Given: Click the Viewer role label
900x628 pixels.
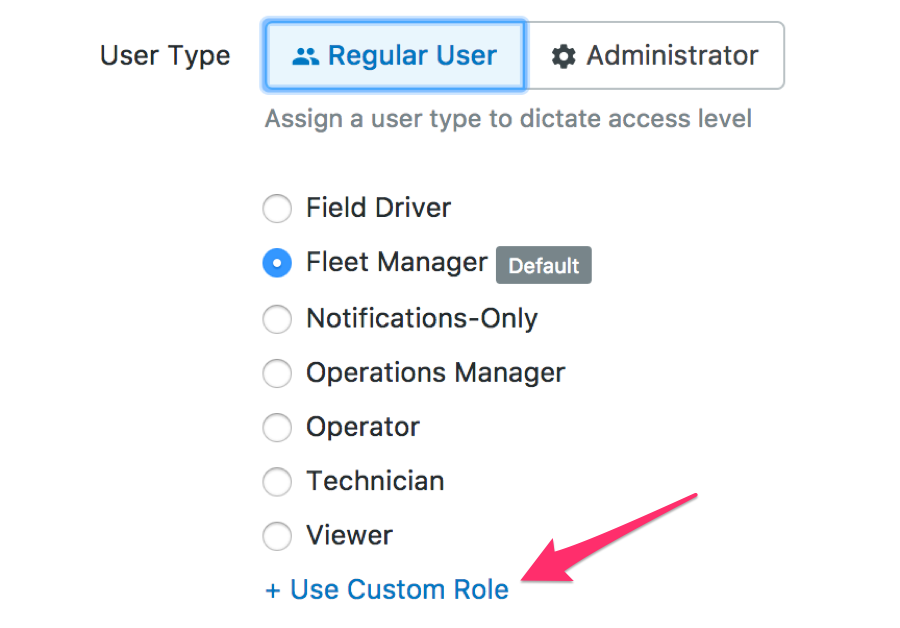Looking at the screenshot, I should tap(350, 535).
